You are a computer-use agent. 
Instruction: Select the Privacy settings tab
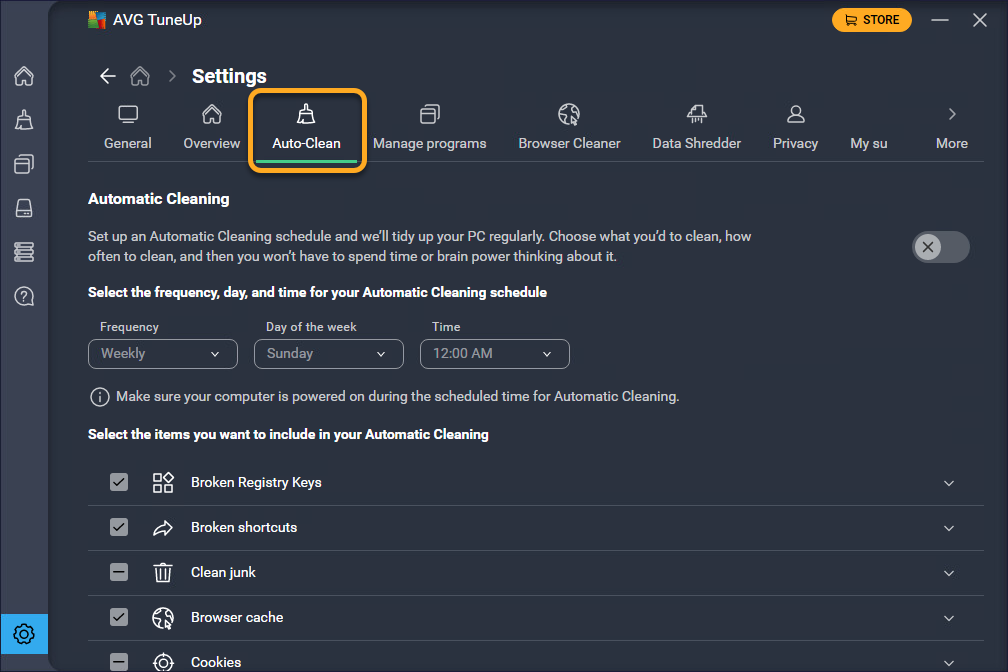[795, 127]
